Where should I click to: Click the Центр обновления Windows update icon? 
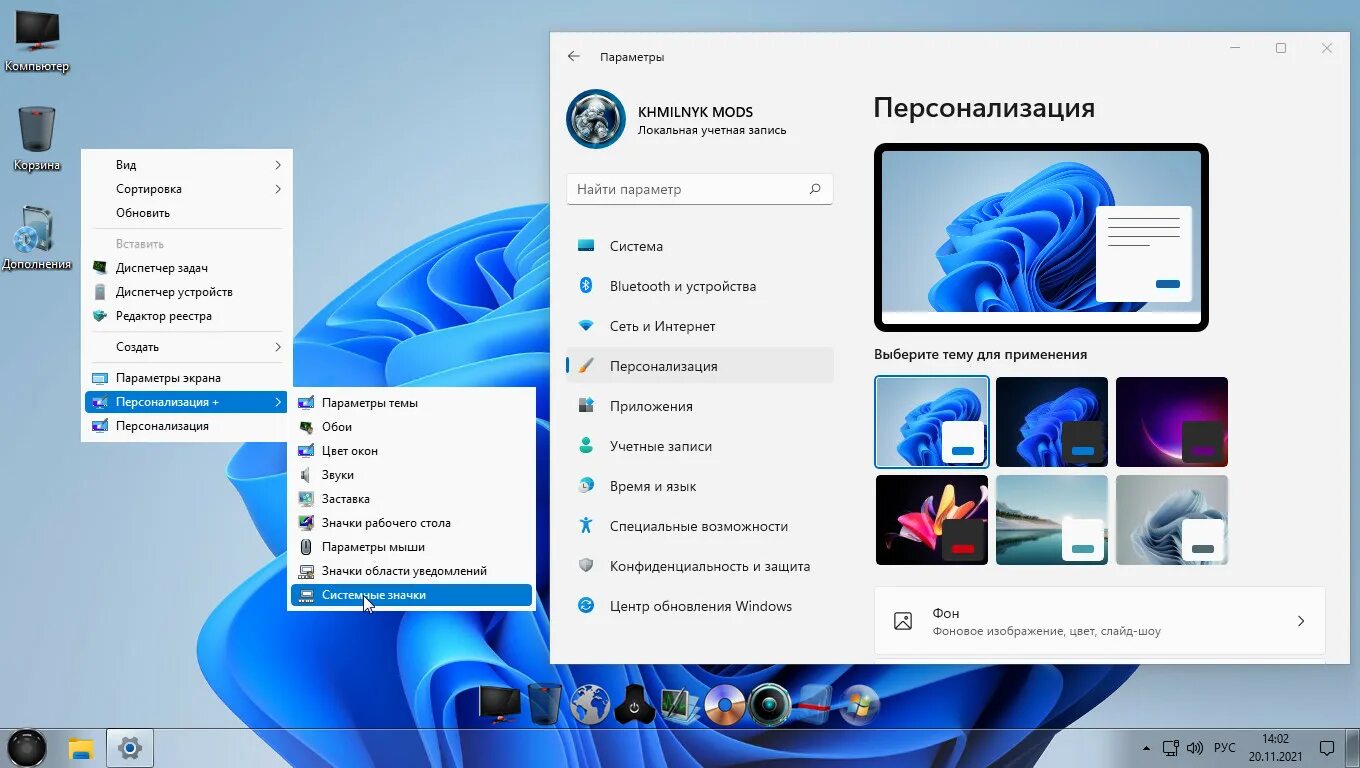point(587,606)
